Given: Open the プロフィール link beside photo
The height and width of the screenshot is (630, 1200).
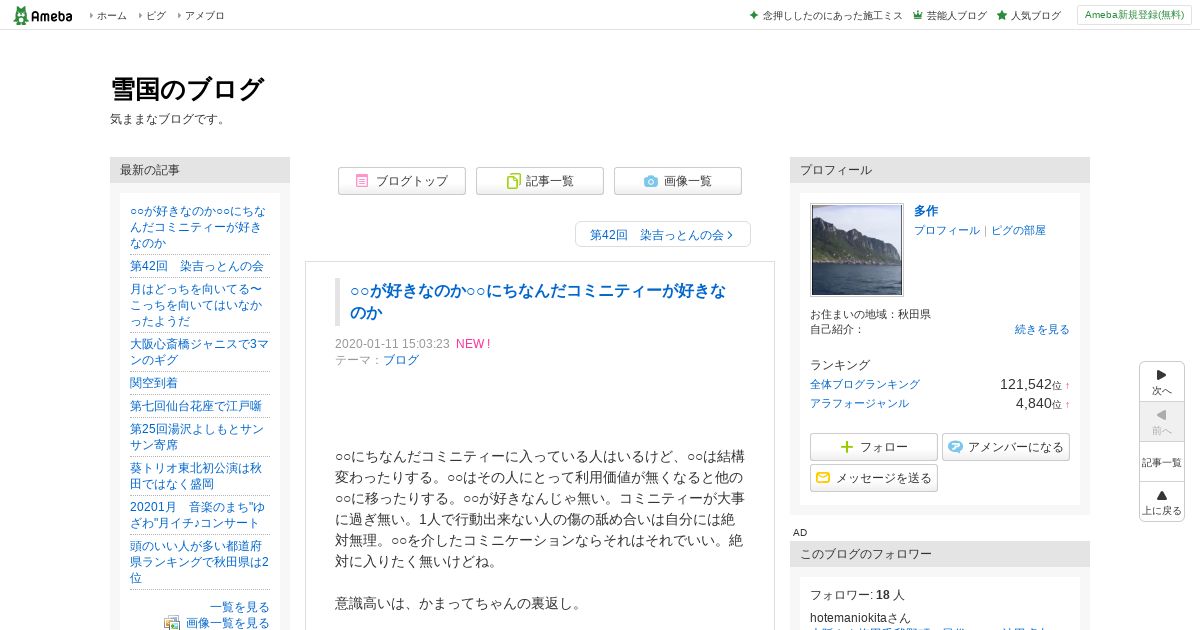Looking at the screenshot, I should click(x=947, y=230).
